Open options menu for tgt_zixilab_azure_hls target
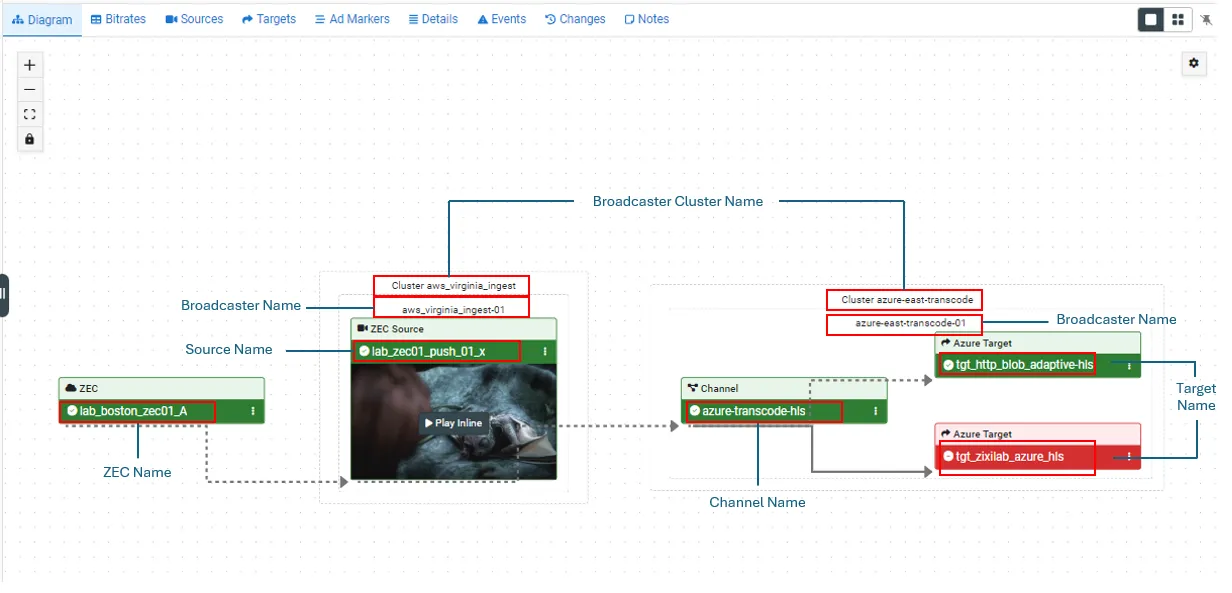 1129,457
